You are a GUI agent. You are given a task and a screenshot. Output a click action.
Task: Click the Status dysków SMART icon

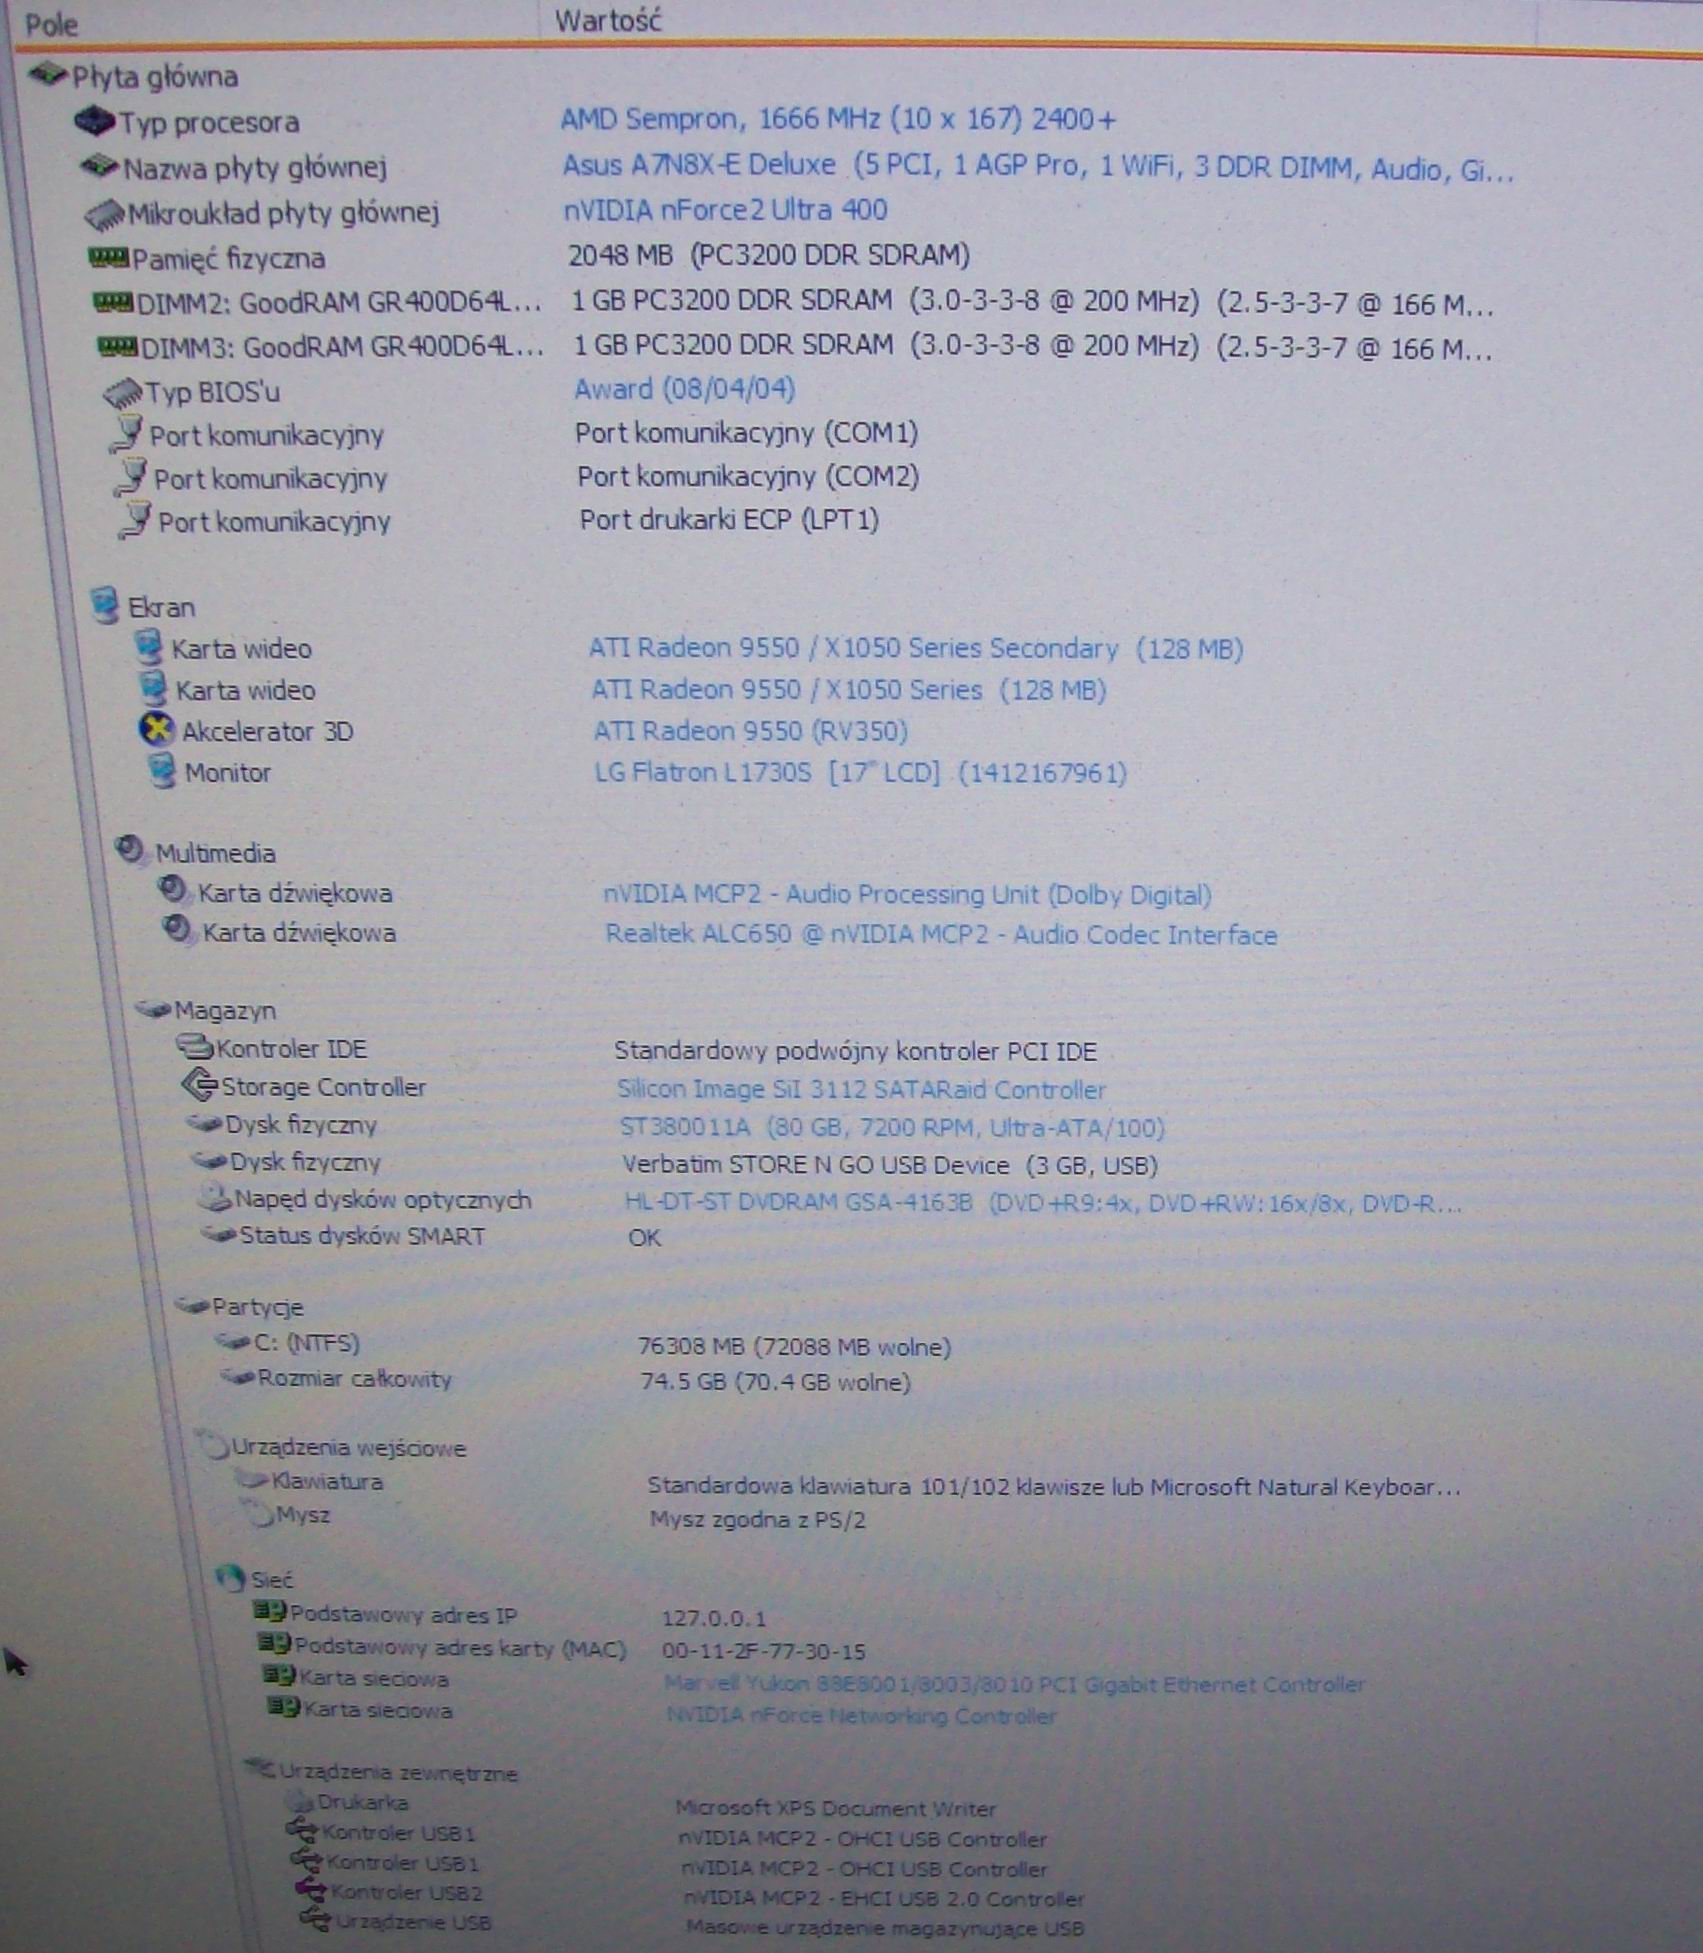219,1235
